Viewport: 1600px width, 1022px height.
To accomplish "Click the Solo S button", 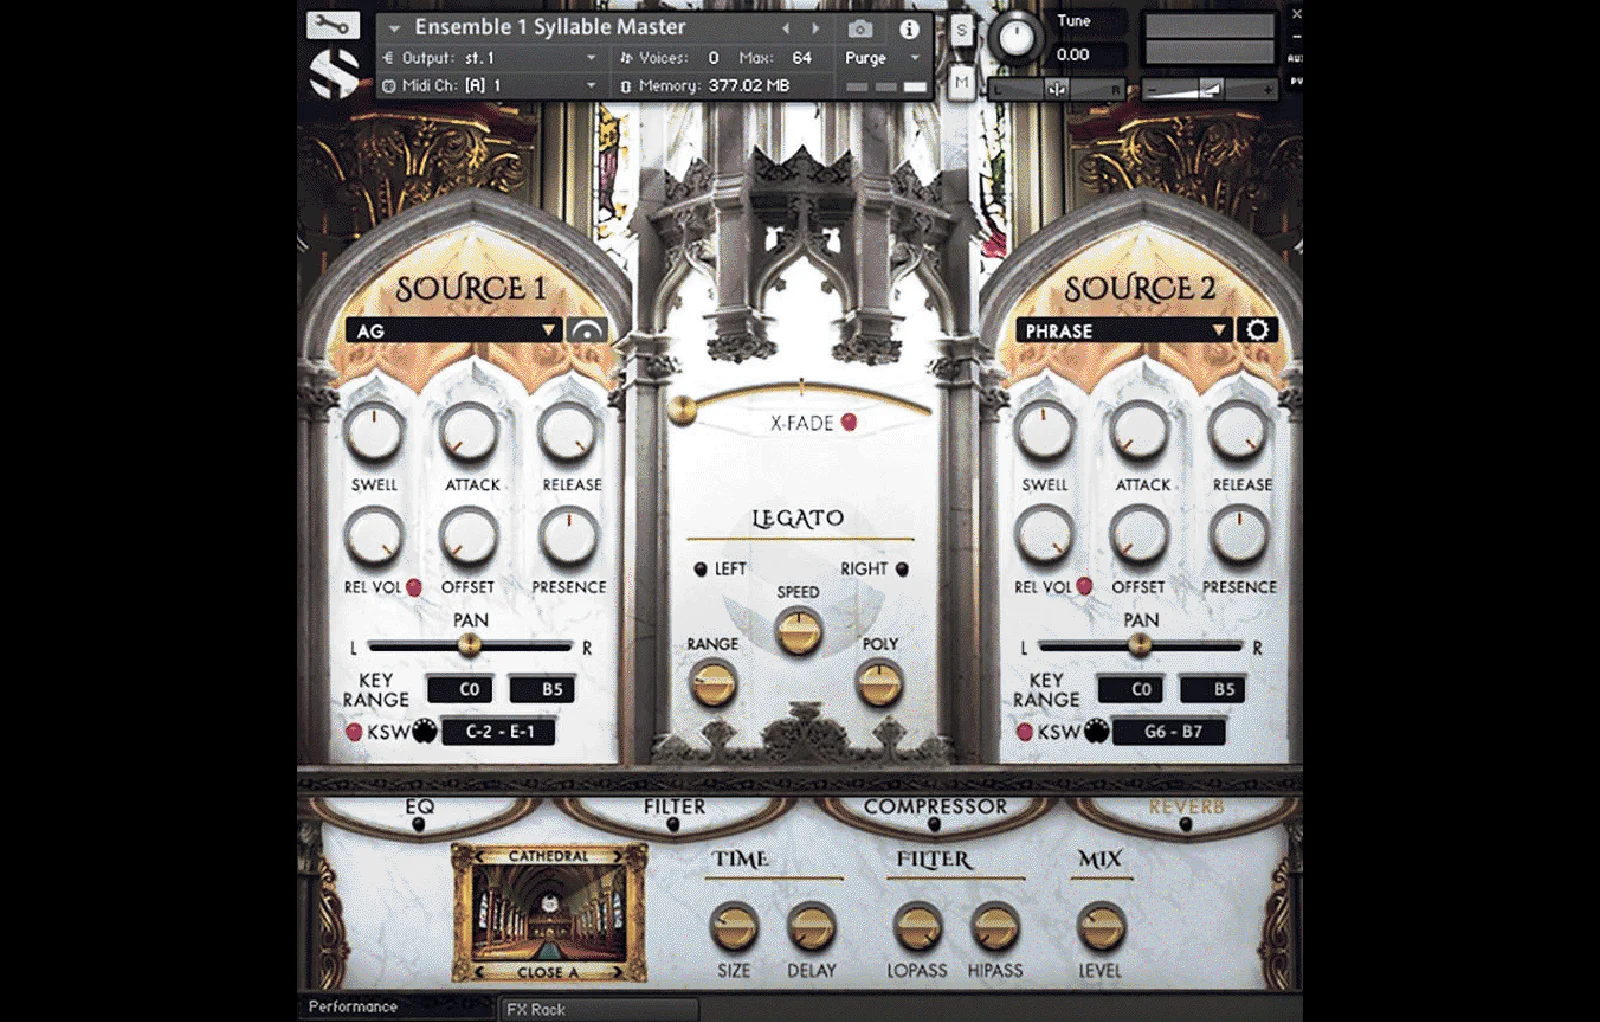I will [961, 31].
